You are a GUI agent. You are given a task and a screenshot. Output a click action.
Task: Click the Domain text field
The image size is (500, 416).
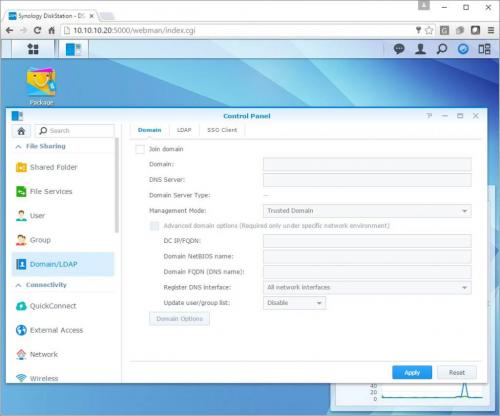coord(367,164)
